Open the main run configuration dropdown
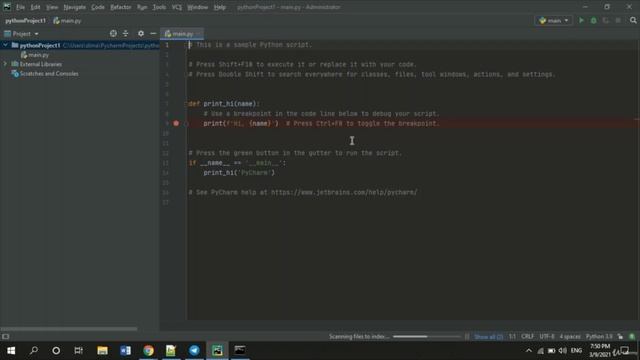 click(x=553, y=20)
